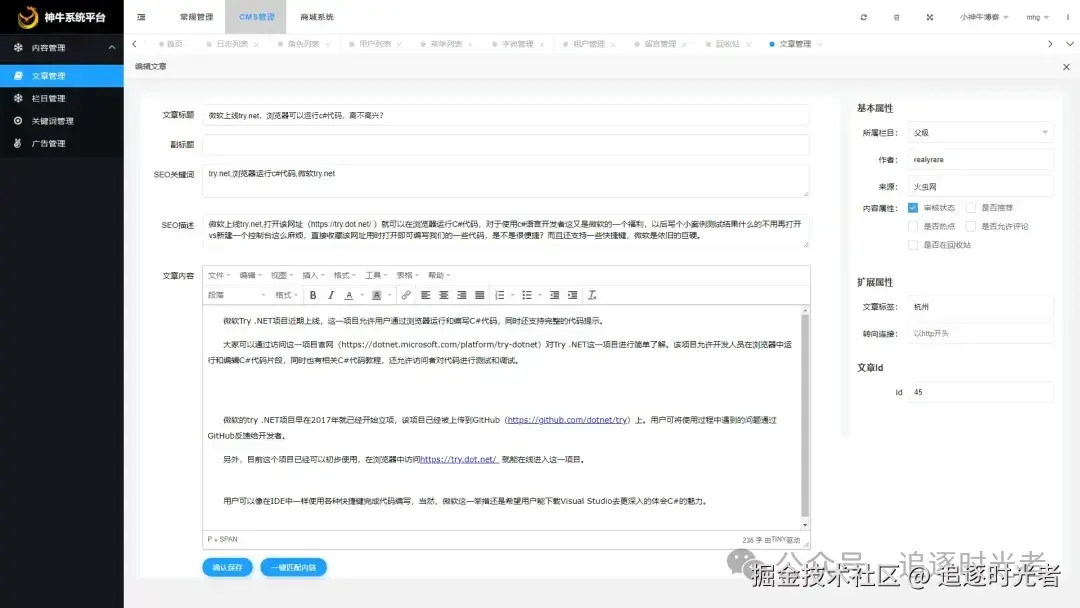The height and width of the screenshot is (608, 1080).
Task: Click the refresh icon in the top bar
Action: (x=863, y=17)
